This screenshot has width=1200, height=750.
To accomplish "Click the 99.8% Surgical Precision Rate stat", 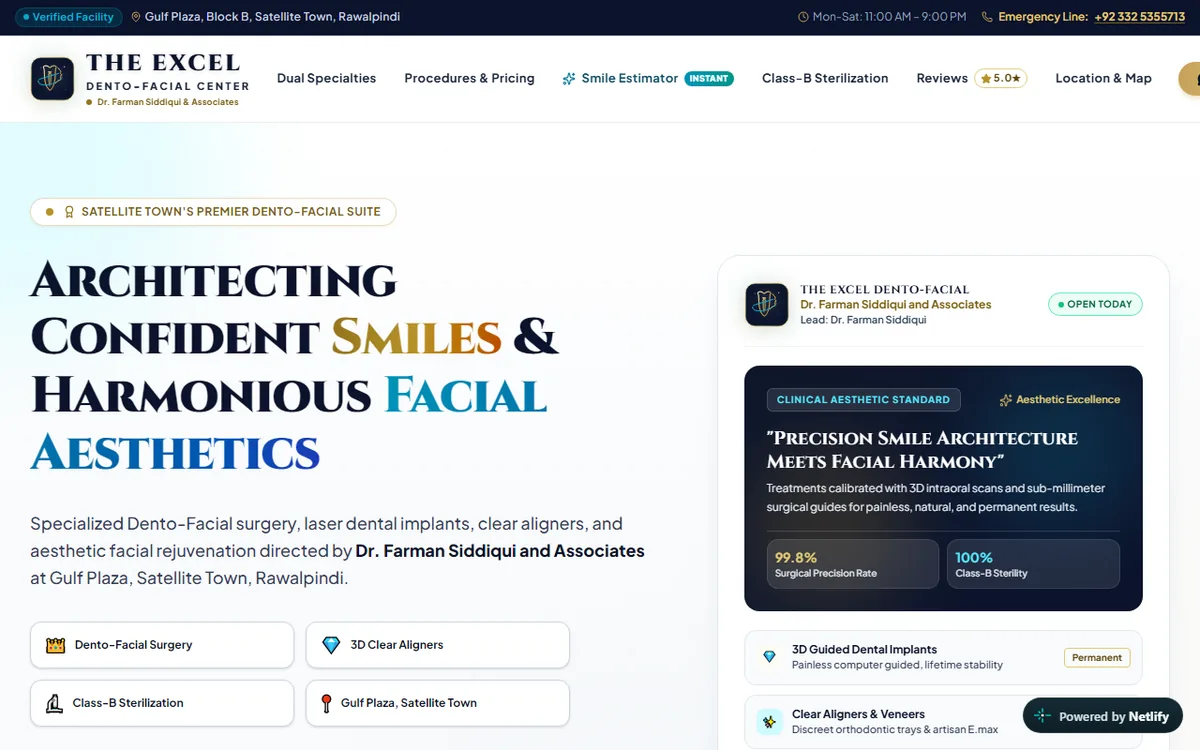I will [x=853, y=564].
